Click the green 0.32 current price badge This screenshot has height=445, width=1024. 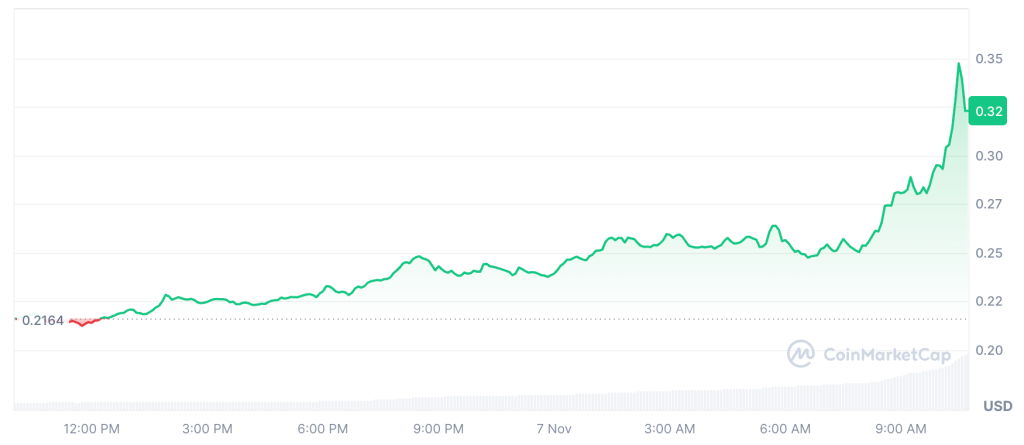[988, 111]
